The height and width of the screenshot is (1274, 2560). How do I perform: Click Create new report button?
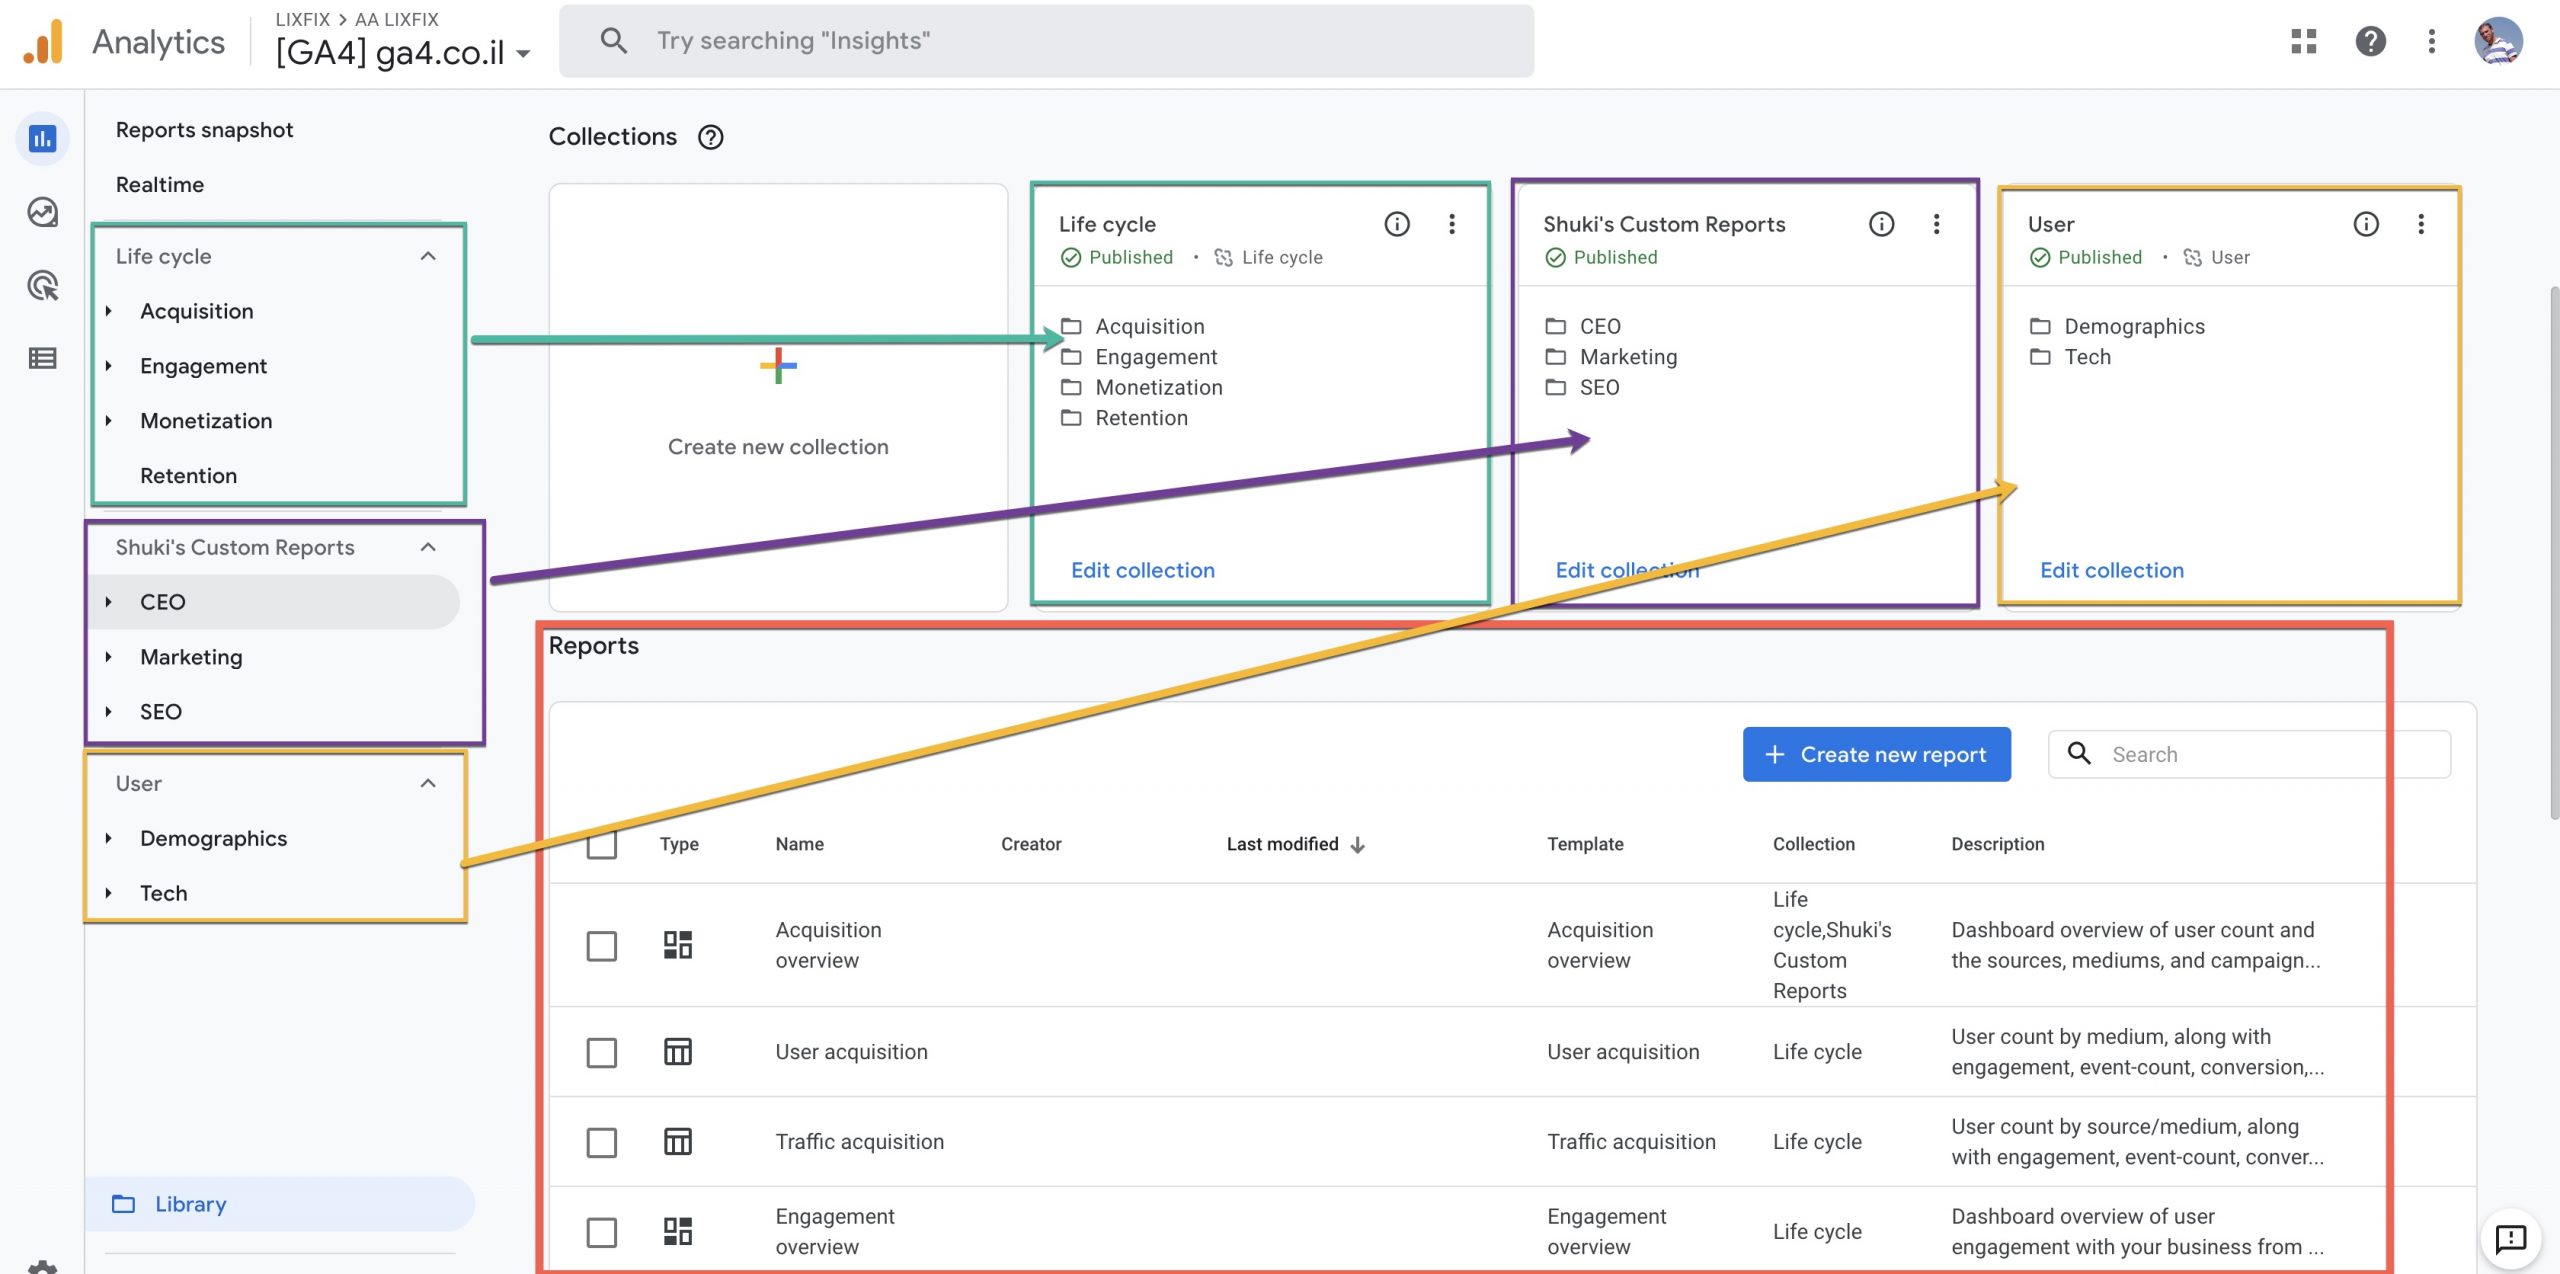click(1876, 754)
